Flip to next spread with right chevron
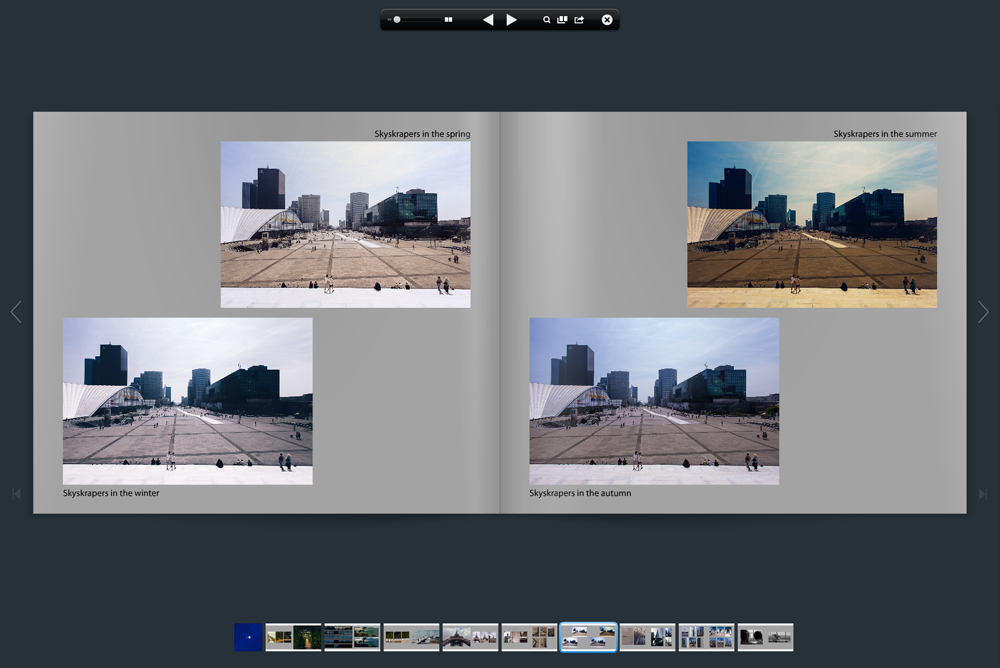This screenshot has width=1000, height=668. click(x=983, y=312)
